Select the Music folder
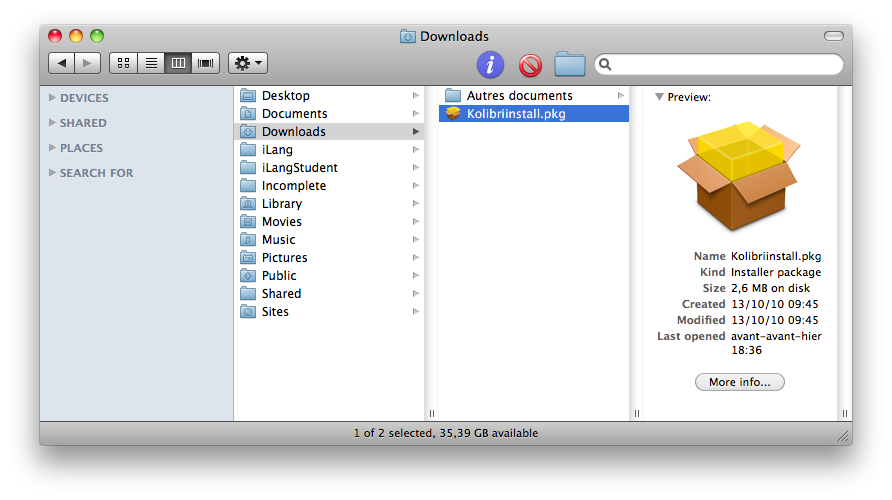 tap(329, 239)
